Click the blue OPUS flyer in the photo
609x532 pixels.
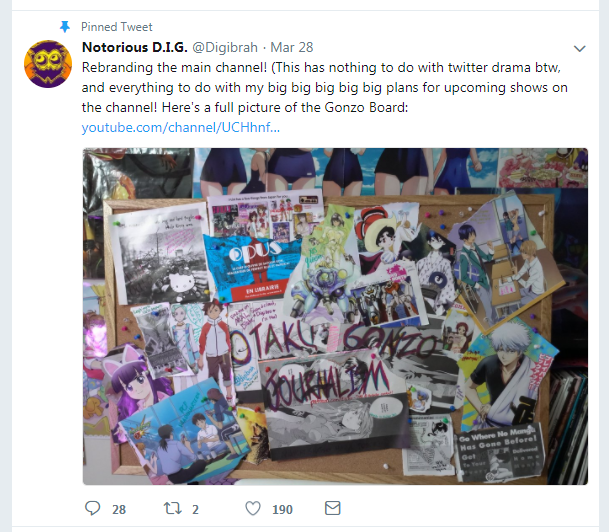pyautogui.click(x=252, y=268)
